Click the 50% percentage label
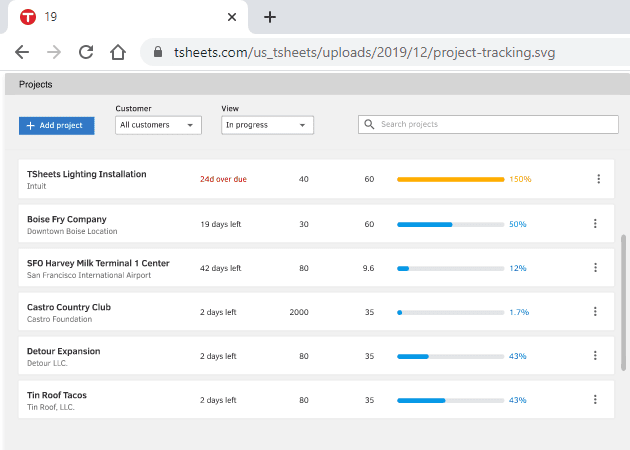This screenshot has width=630, height=450. 518,224
